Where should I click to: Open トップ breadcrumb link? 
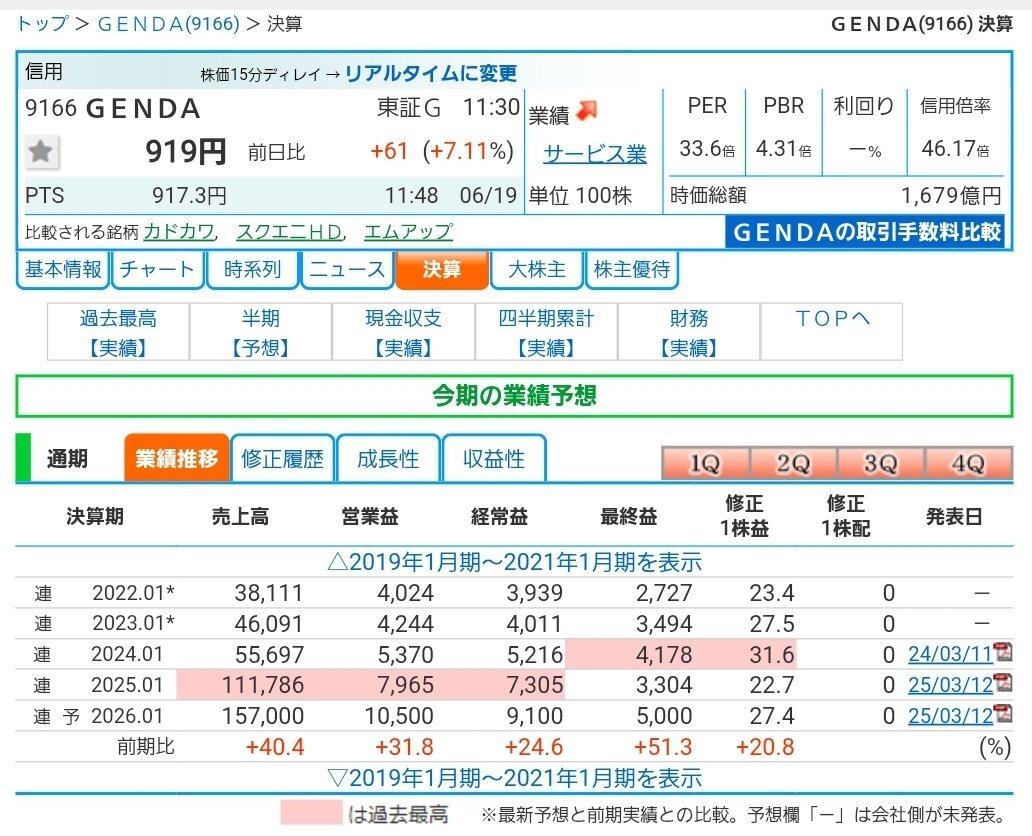pyautogui.click(x=42, y=24)
